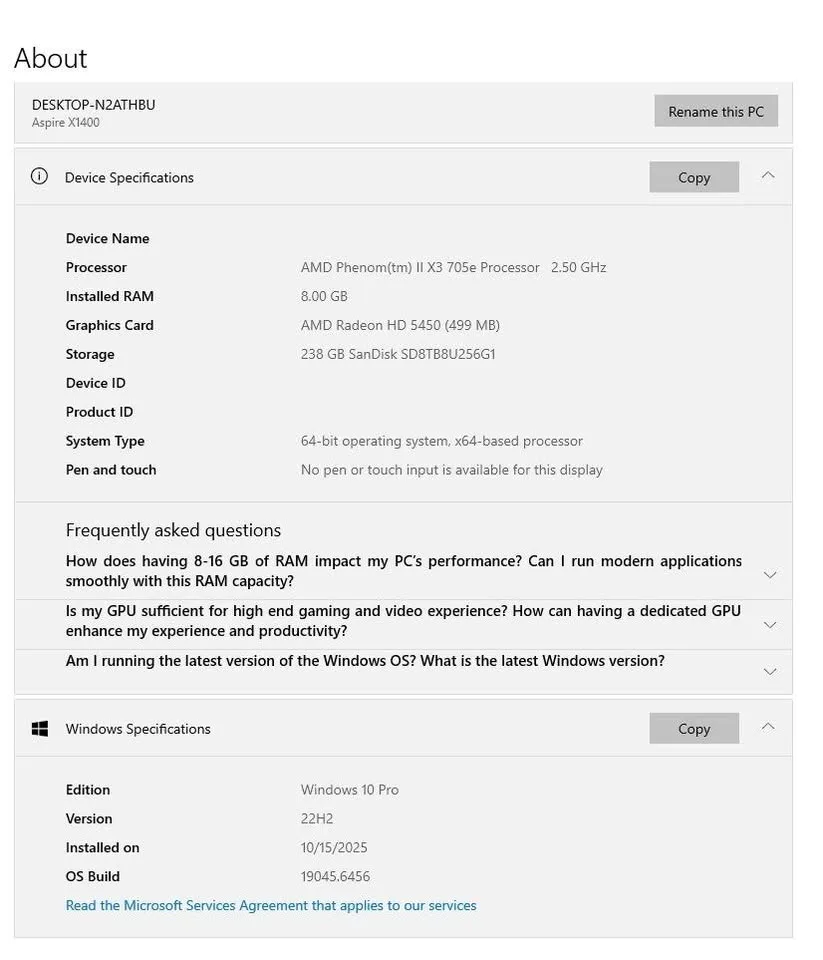Click the Windows 10 Pro edition value

point(349,787)
